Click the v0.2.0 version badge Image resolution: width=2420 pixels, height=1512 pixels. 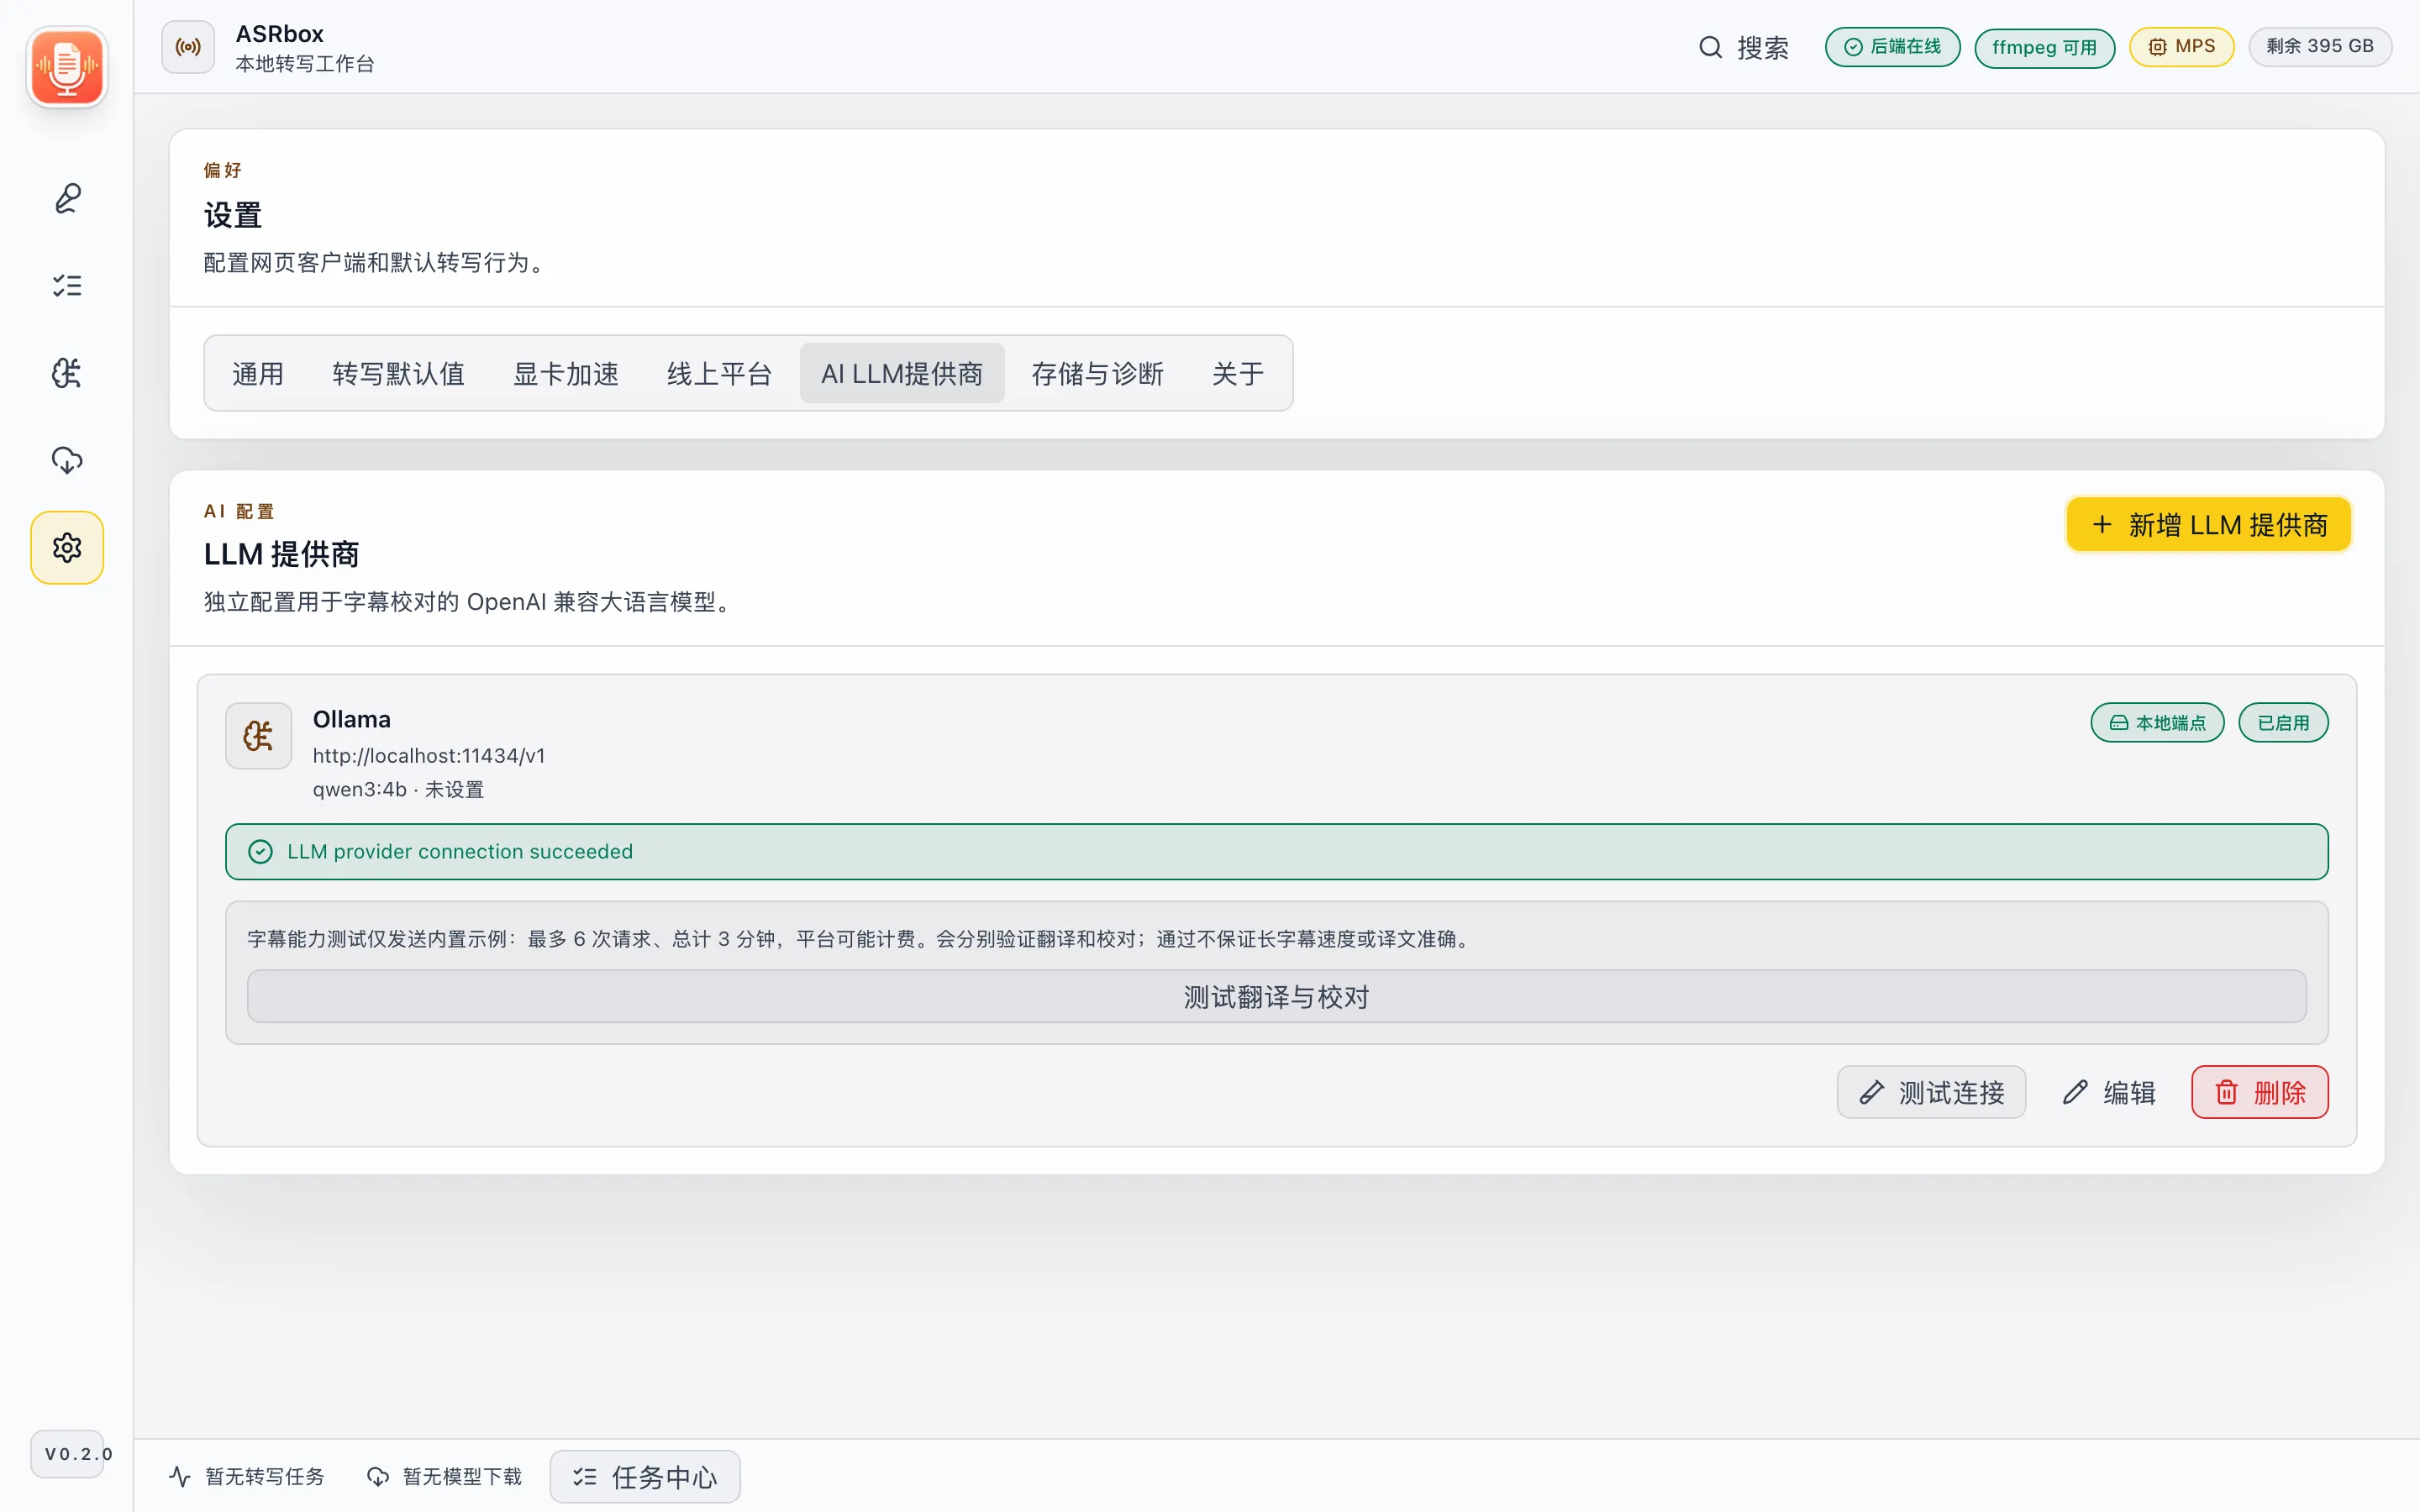tap(67, 1453)
